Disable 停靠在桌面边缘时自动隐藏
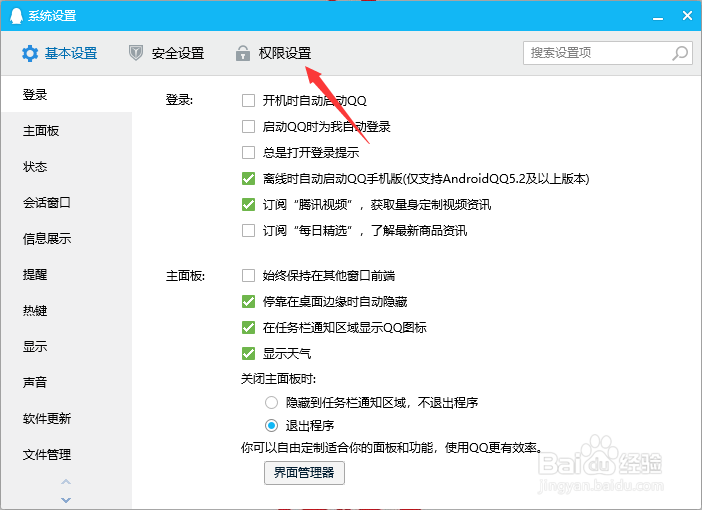Screen dimensions: 702x510 pos(248,301)
